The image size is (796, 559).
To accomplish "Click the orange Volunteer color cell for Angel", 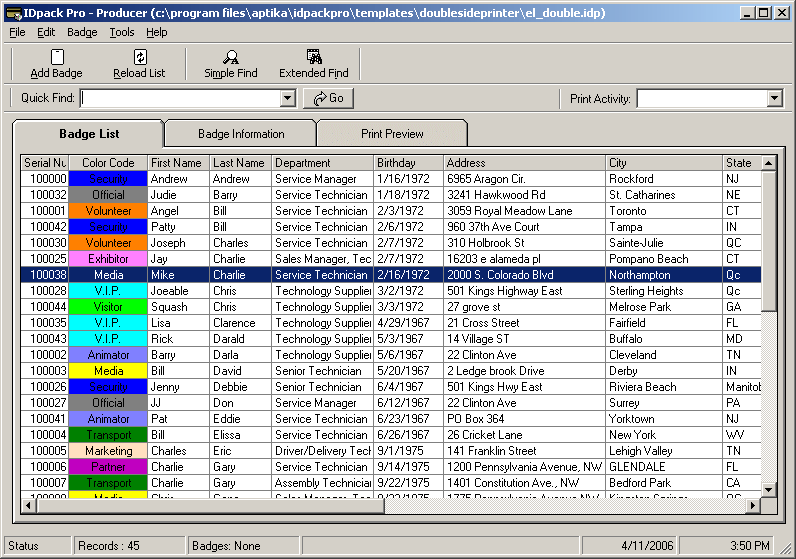I will 108,211.
